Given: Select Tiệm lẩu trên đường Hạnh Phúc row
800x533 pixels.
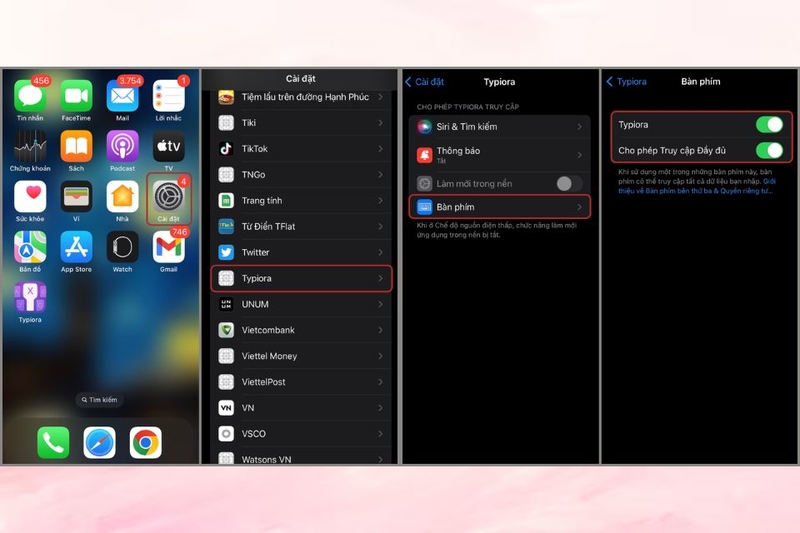Looking at the screenshot, I should [302, 97].
